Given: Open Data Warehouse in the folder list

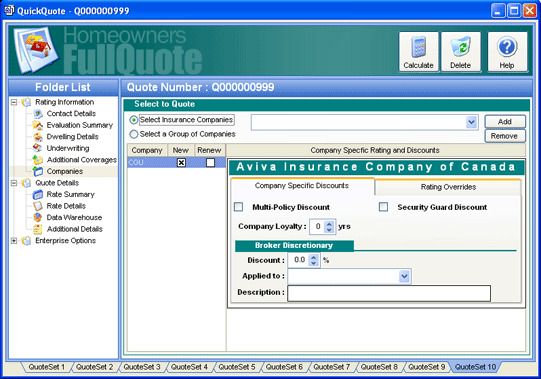Looking at the screenshot, I should [74, 217].
